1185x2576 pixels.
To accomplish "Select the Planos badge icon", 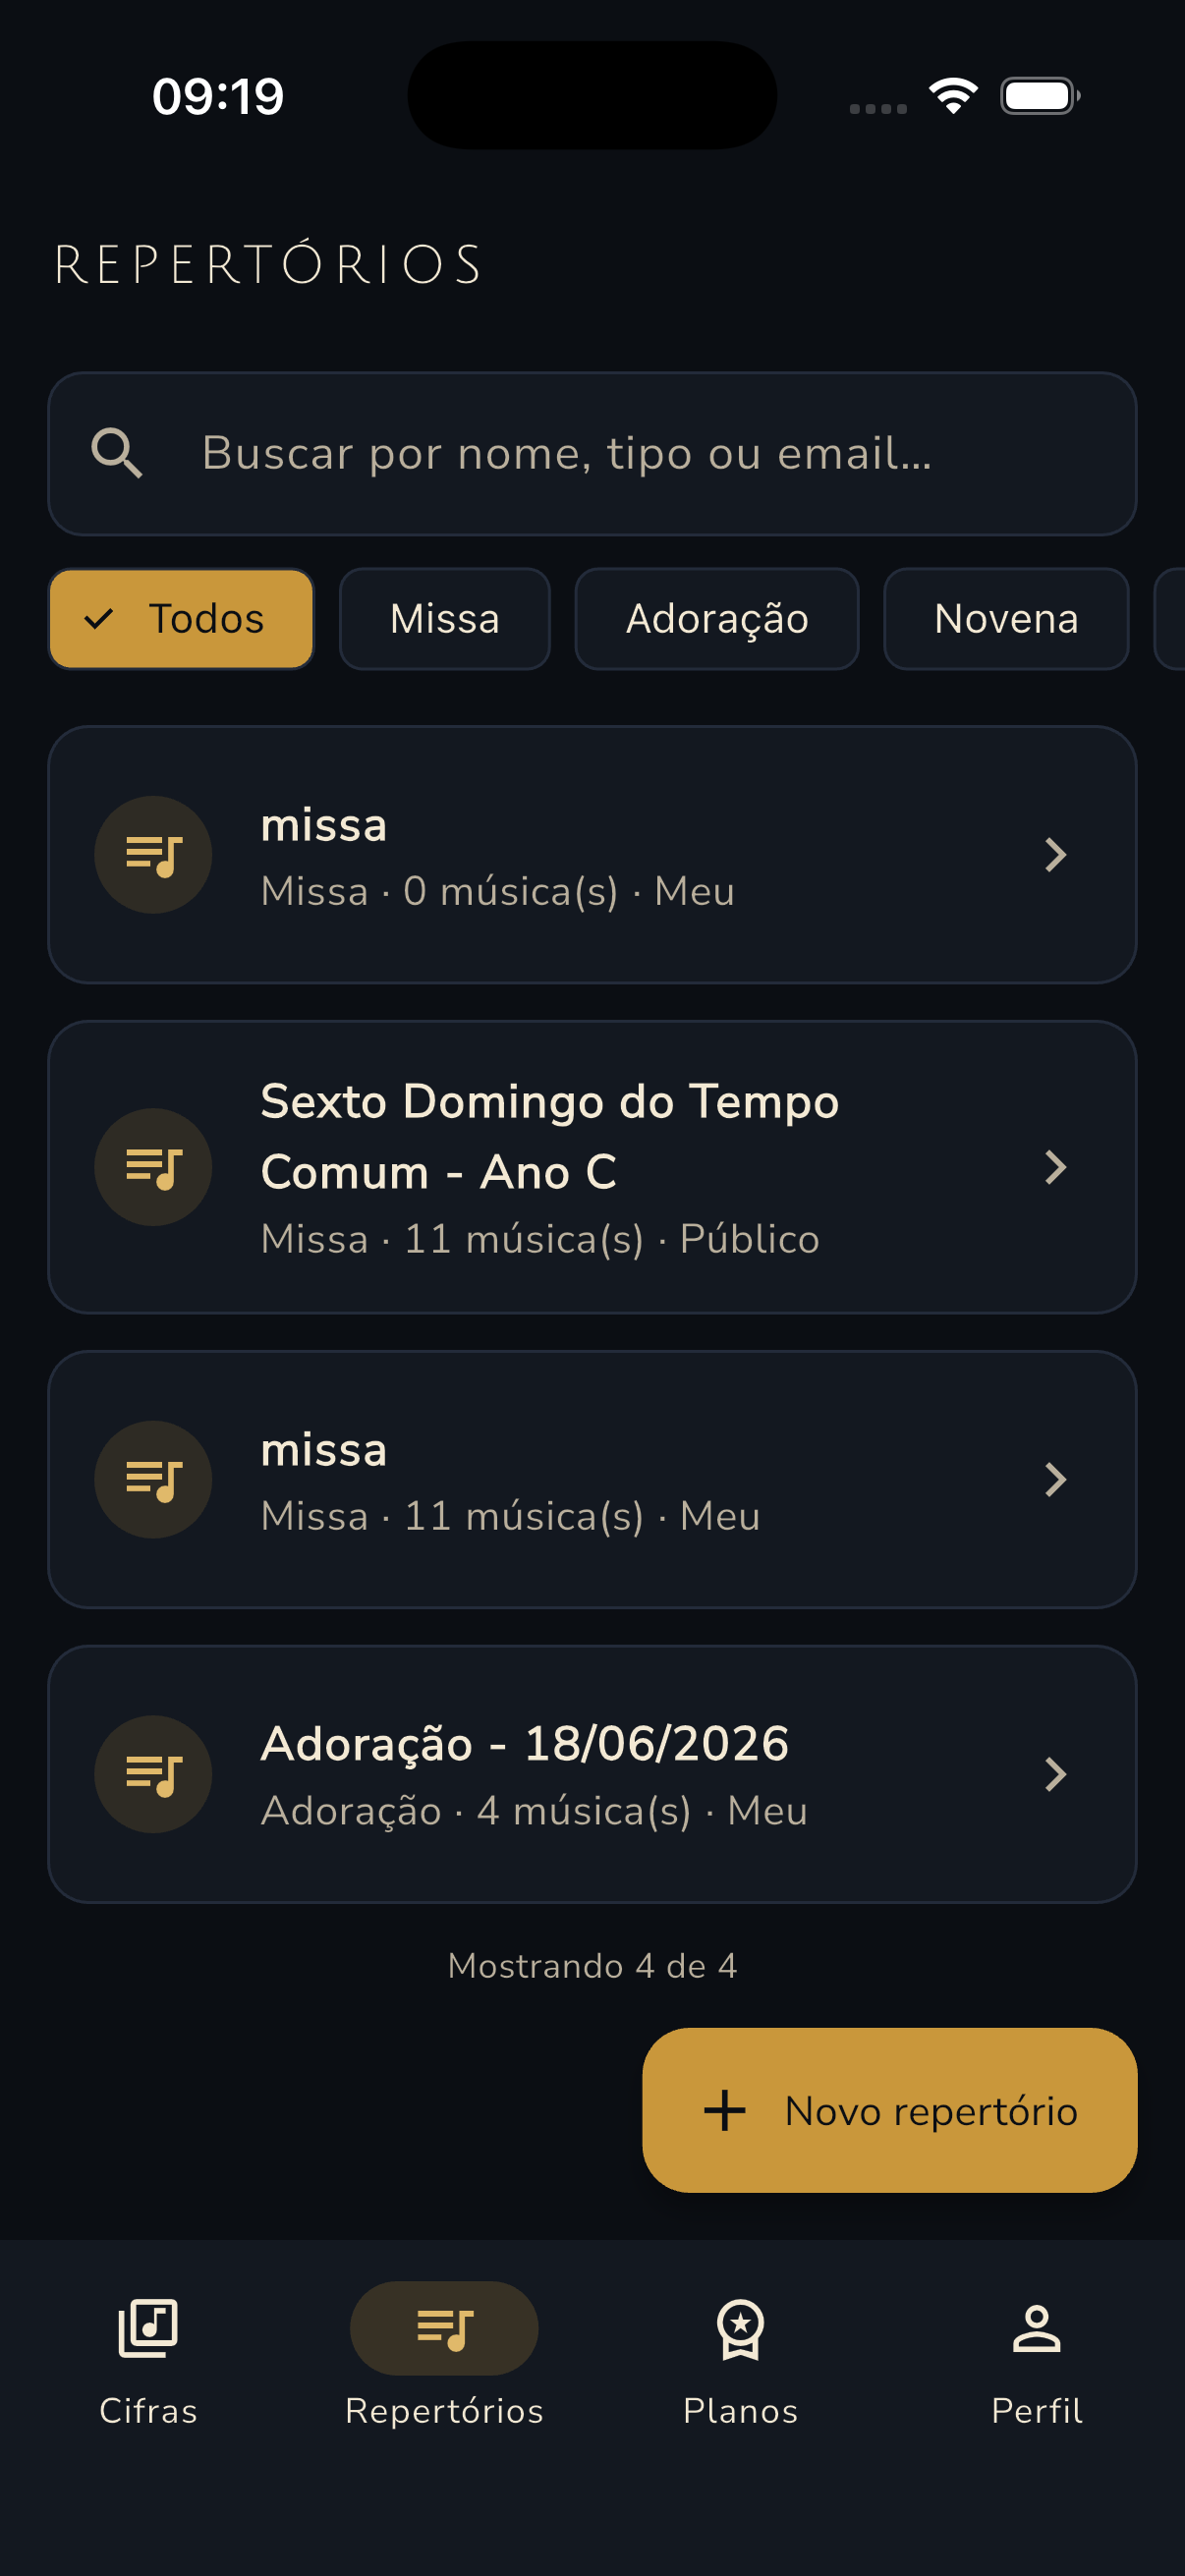I will [740, 2329].
